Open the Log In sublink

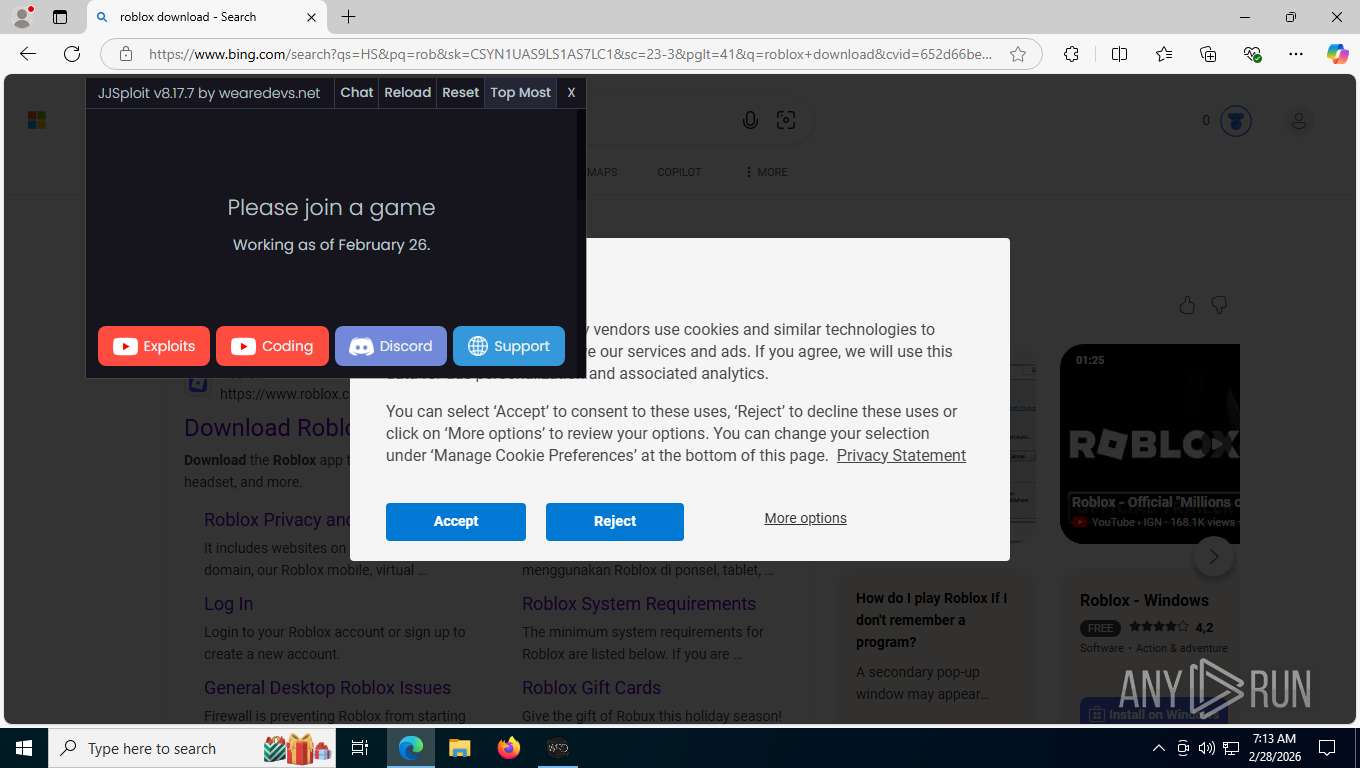point(228,604)
